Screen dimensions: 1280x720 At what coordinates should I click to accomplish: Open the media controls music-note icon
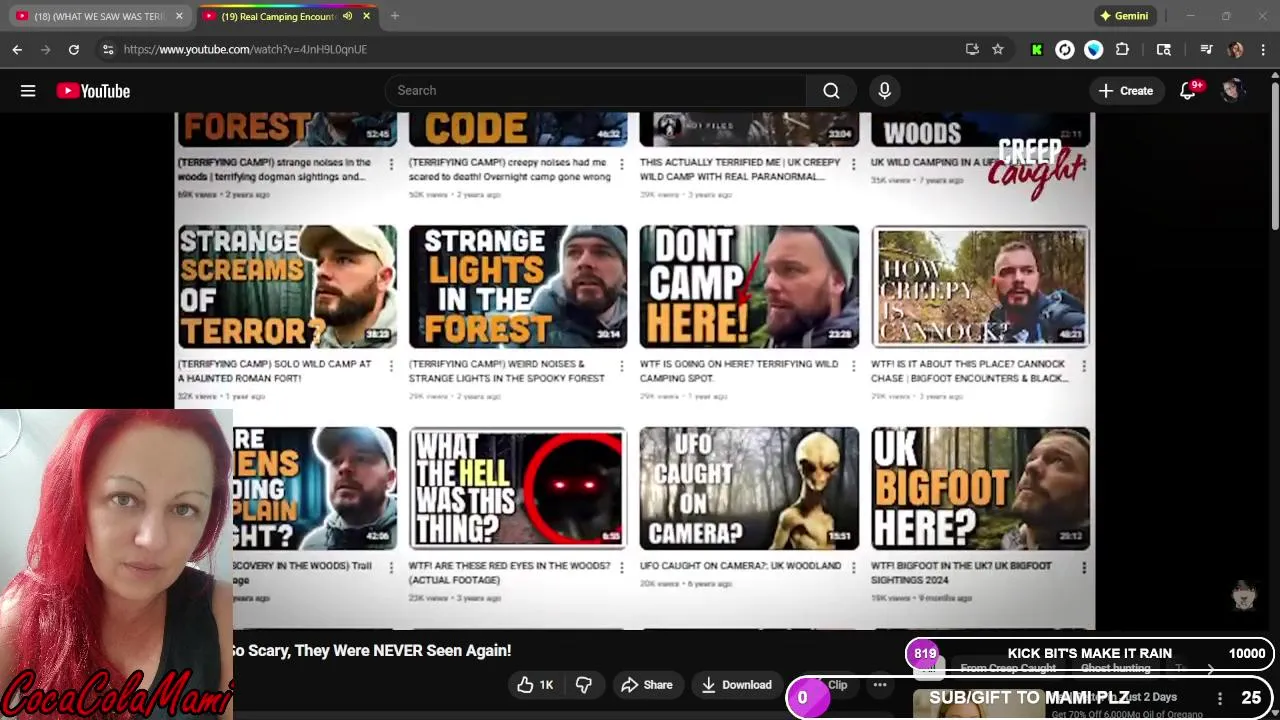(x=1206, y=49)
